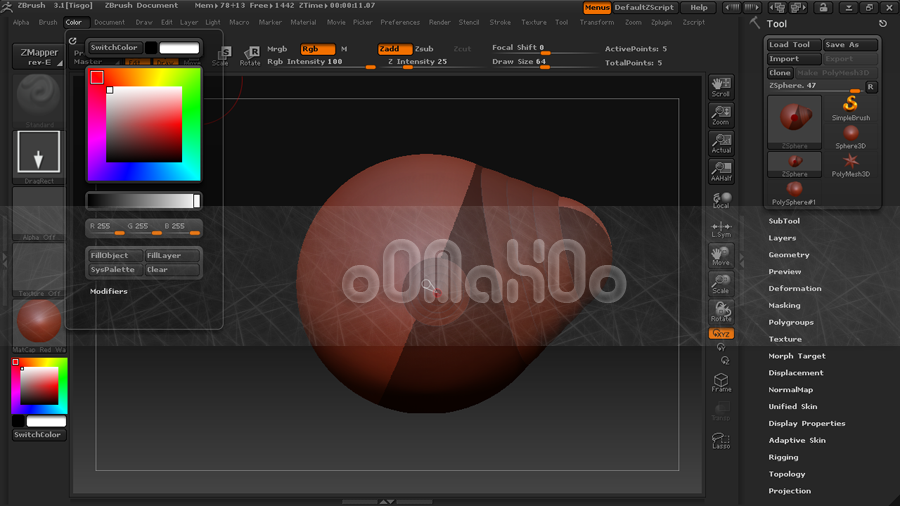Screen dimensions: 900x506
Task: Expand the Adaptive Skin section
Action: pyautogui.click(x=797, y=441)
